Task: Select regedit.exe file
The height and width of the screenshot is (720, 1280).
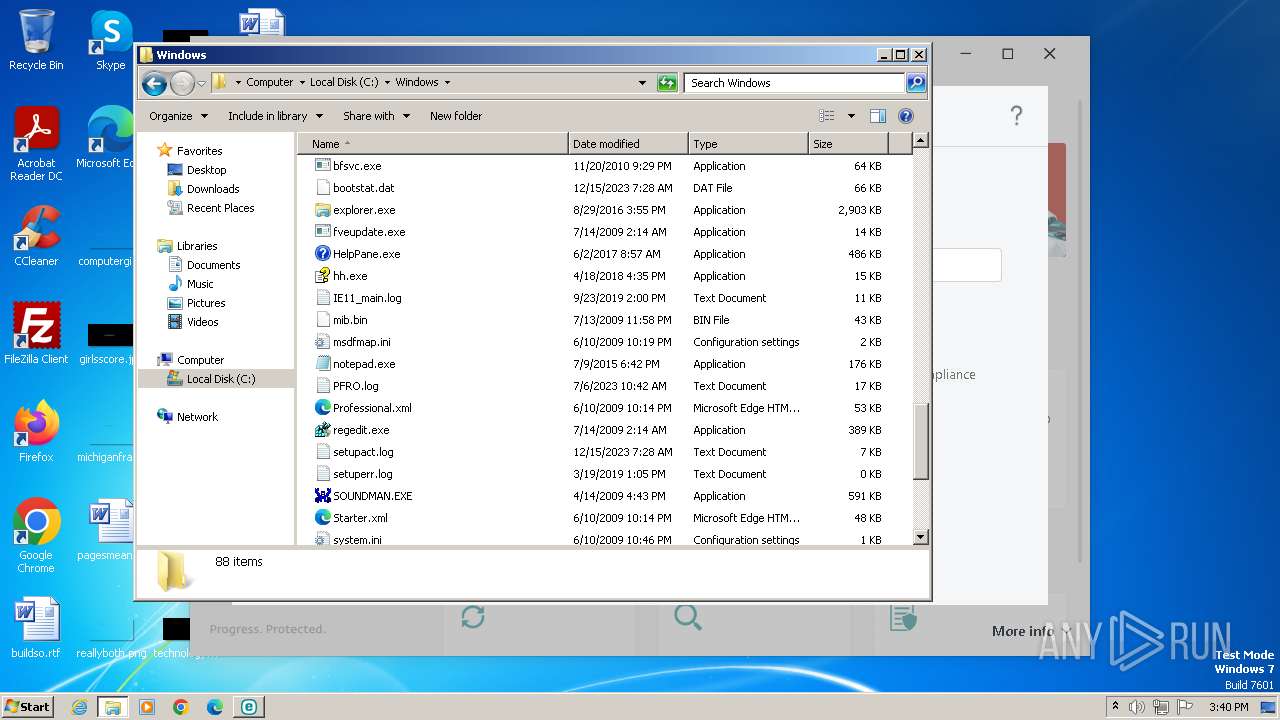Action: [x=361, y=430]
